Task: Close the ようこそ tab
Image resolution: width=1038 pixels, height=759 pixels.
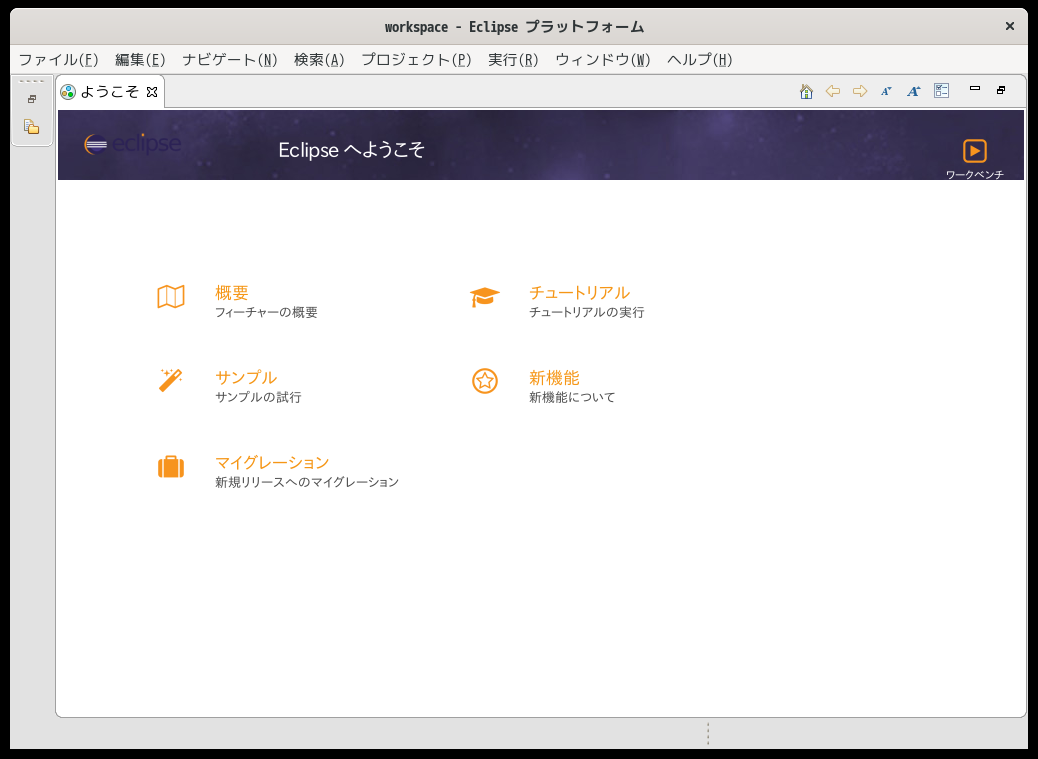Action: (152, 92)
